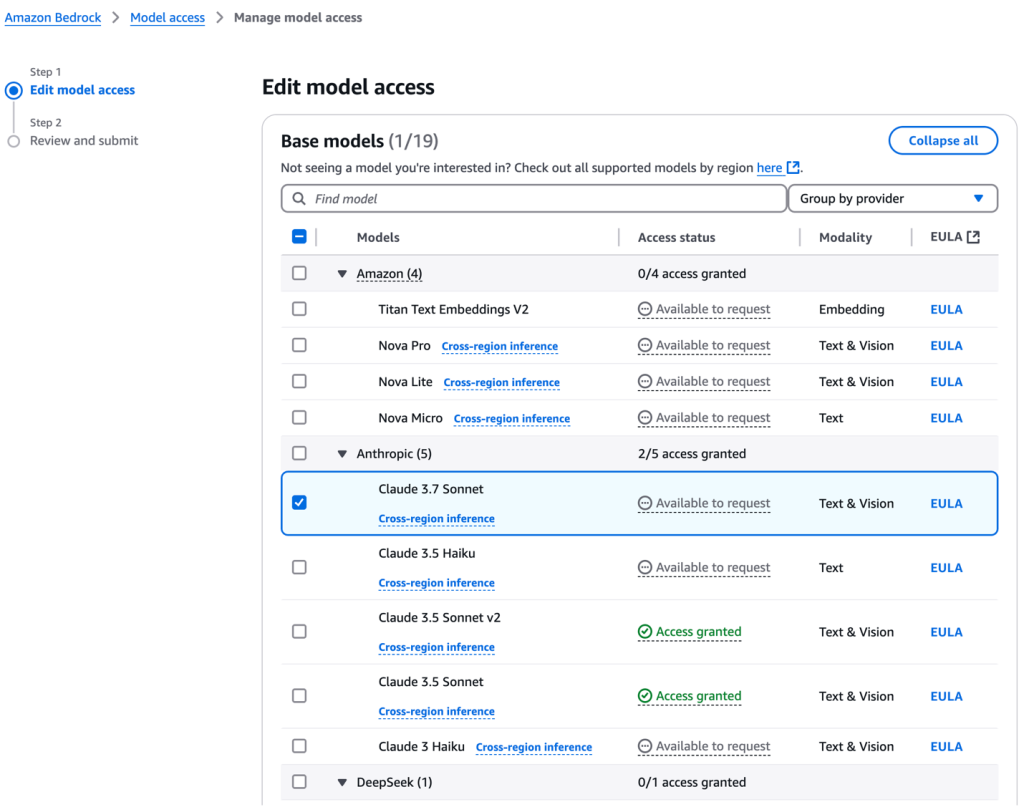Viewport: 1024px width, 807px height.
Task: Check the Amazon (4) group checkbox
Action: (x=299, y=273)
